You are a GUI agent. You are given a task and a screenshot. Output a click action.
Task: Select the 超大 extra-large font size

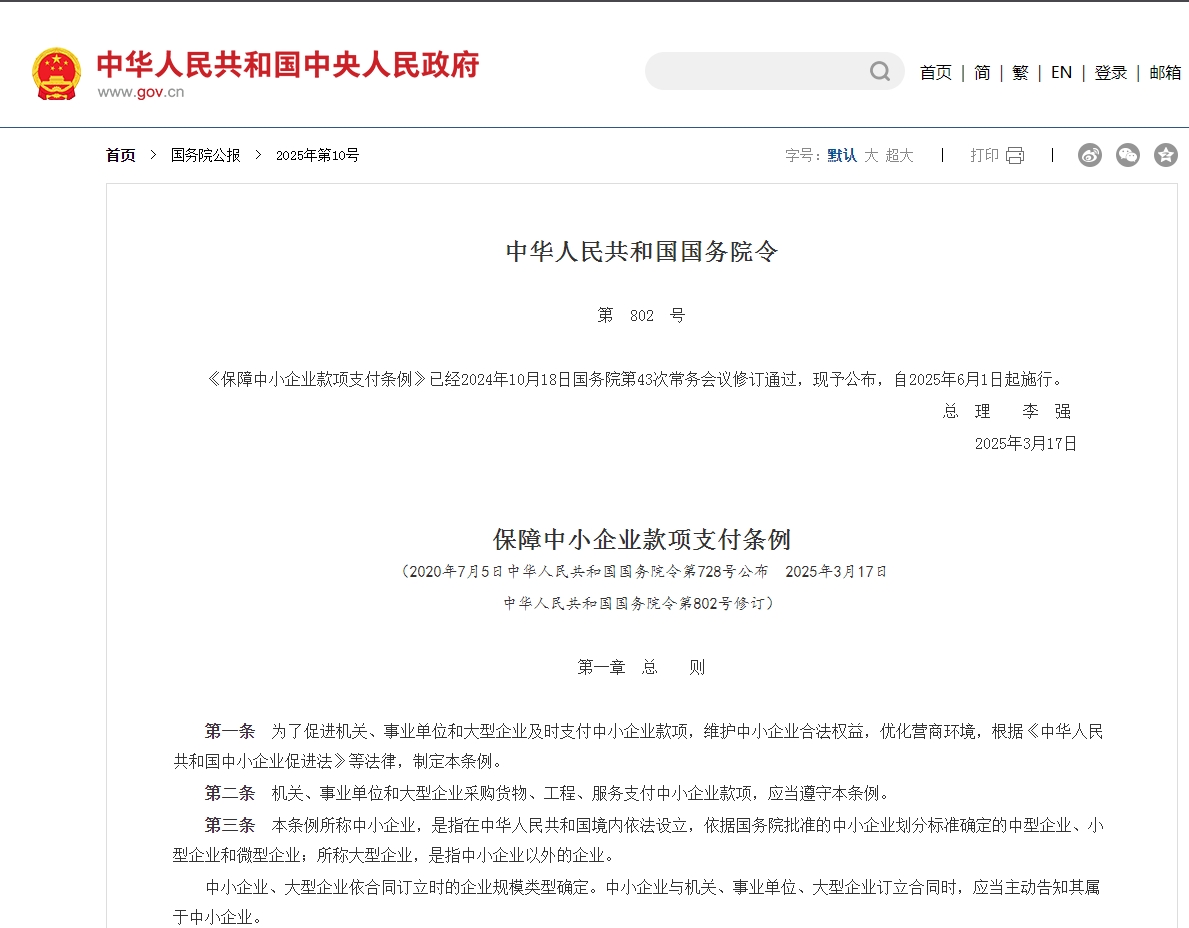(900, 155)
